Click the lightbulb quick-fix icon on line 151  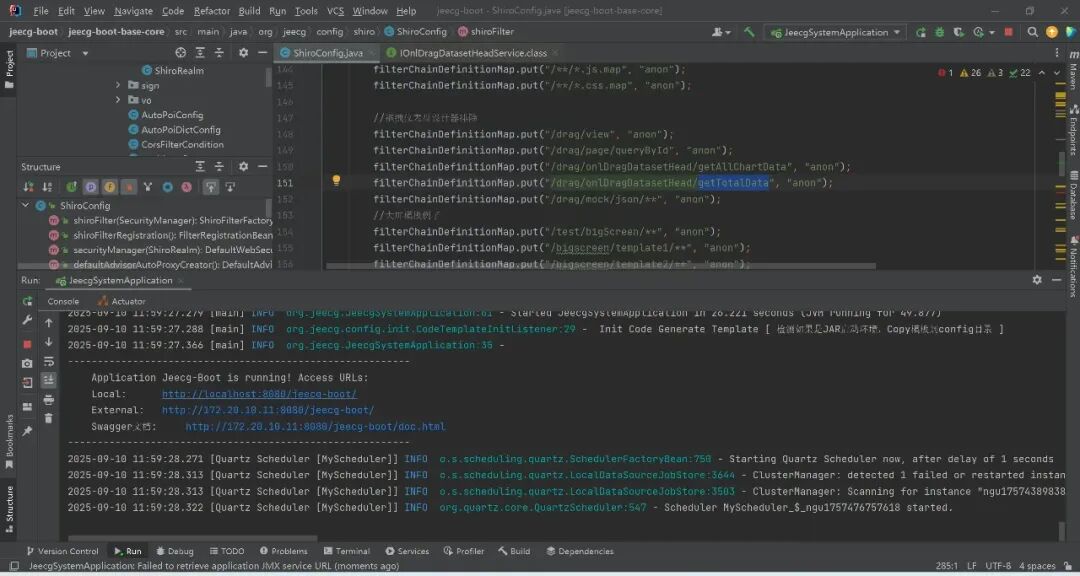click(336, 181)
